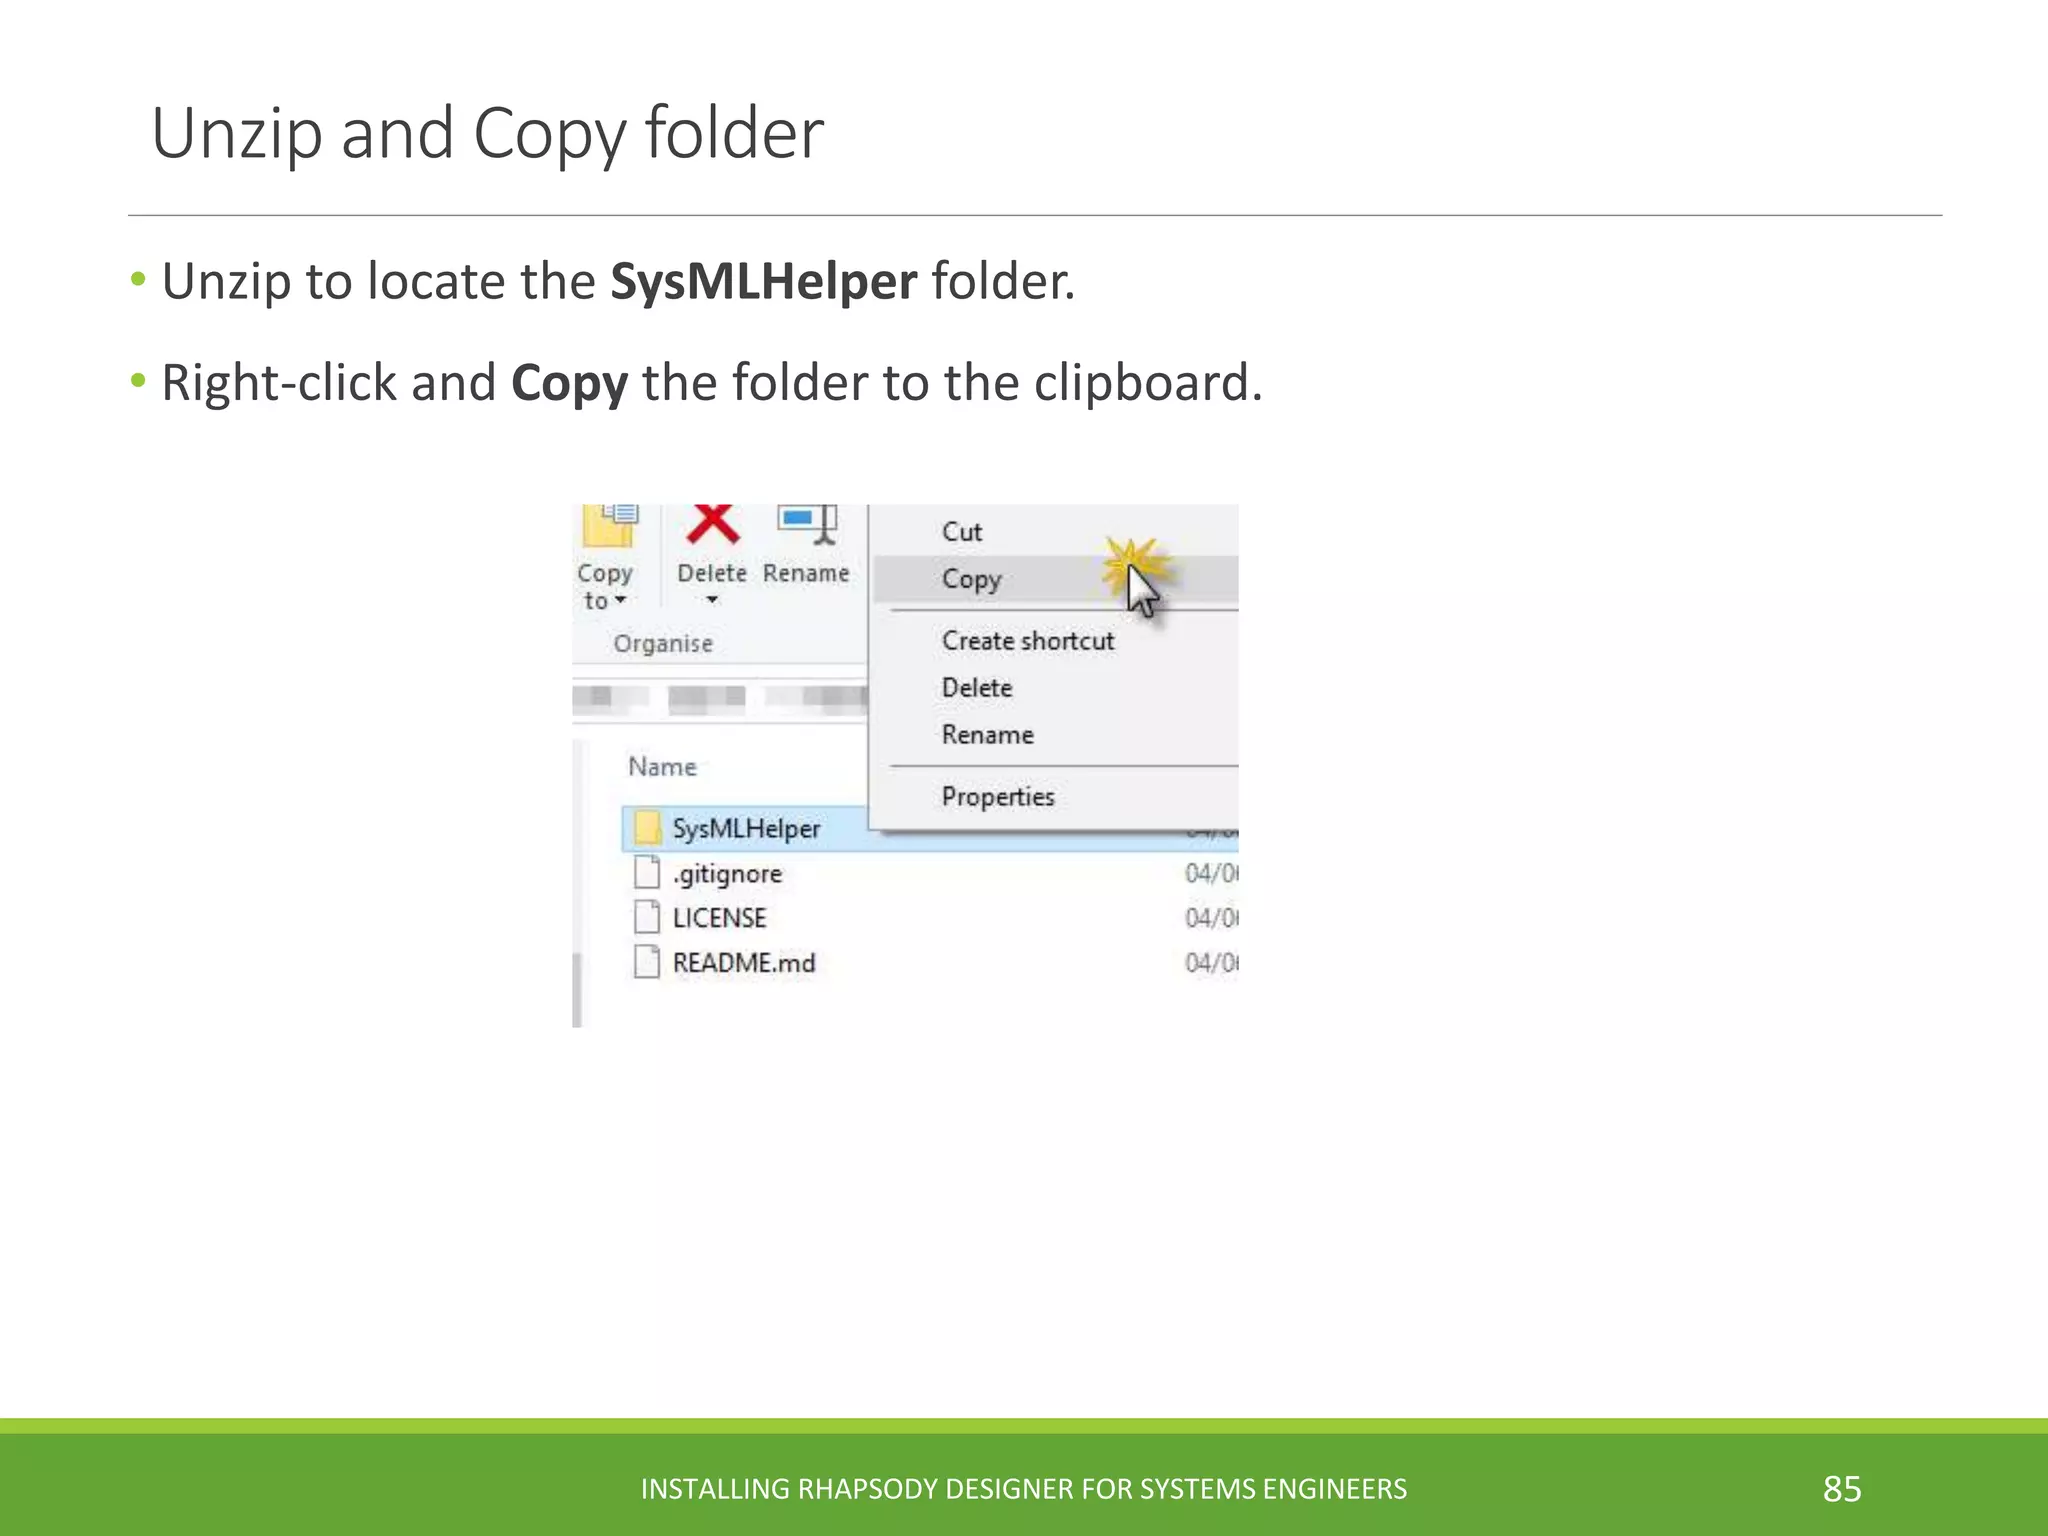Open the Delete dropdown arrow in ribbon
The height and width of the screenshot is (1536, 2048).
tap(712, 600)
